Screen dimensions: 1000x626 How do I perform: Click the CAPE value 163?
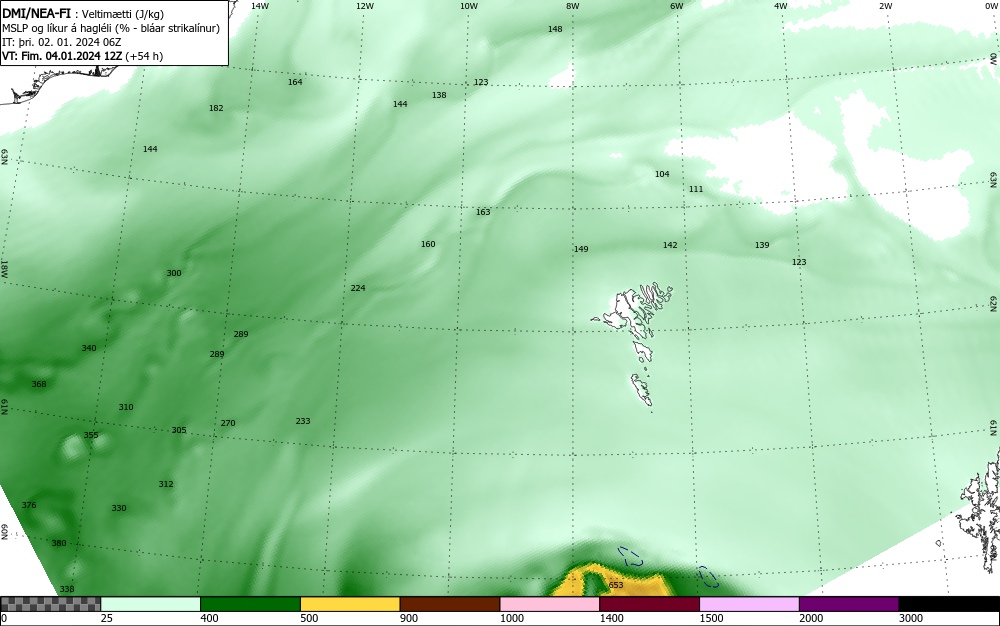coord(483,212)
